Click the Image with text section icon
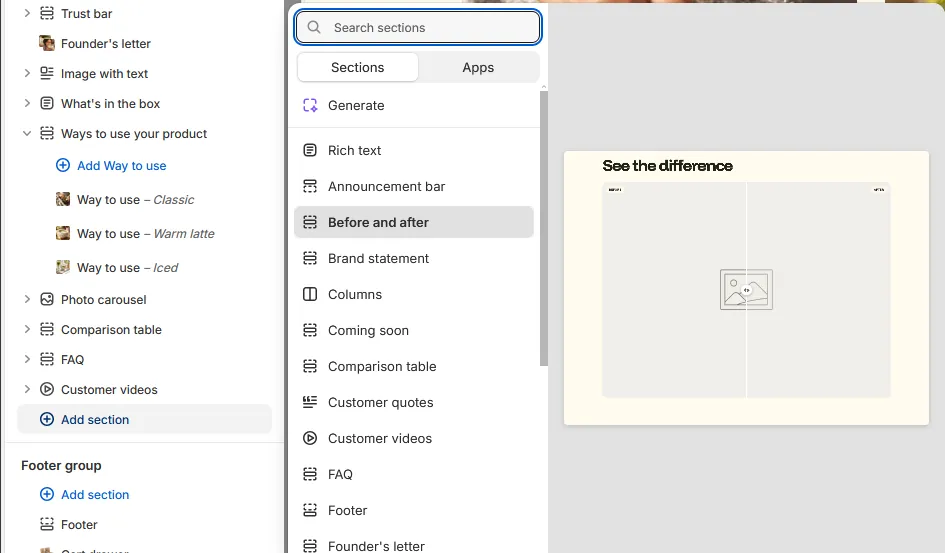The image size is (945, 553). tap(46, 73)
